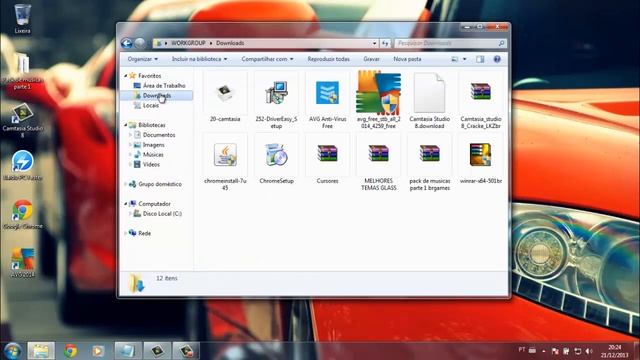640x360 pixels.
Task: Select the Camtasia_studio 8_Cracke_LKZbr archive
Action: click(480, 91)
